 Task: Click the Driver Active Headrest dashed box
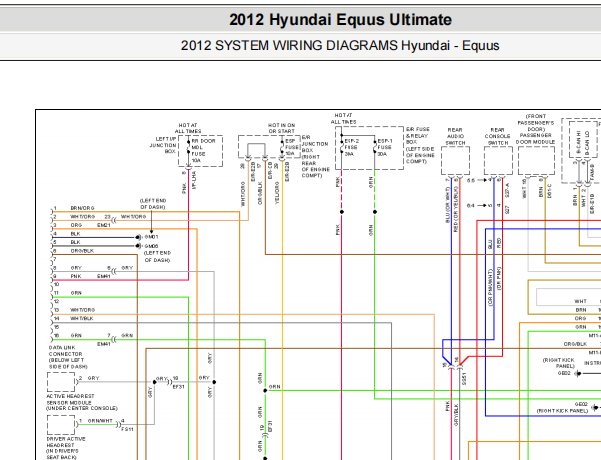point(61,425)
